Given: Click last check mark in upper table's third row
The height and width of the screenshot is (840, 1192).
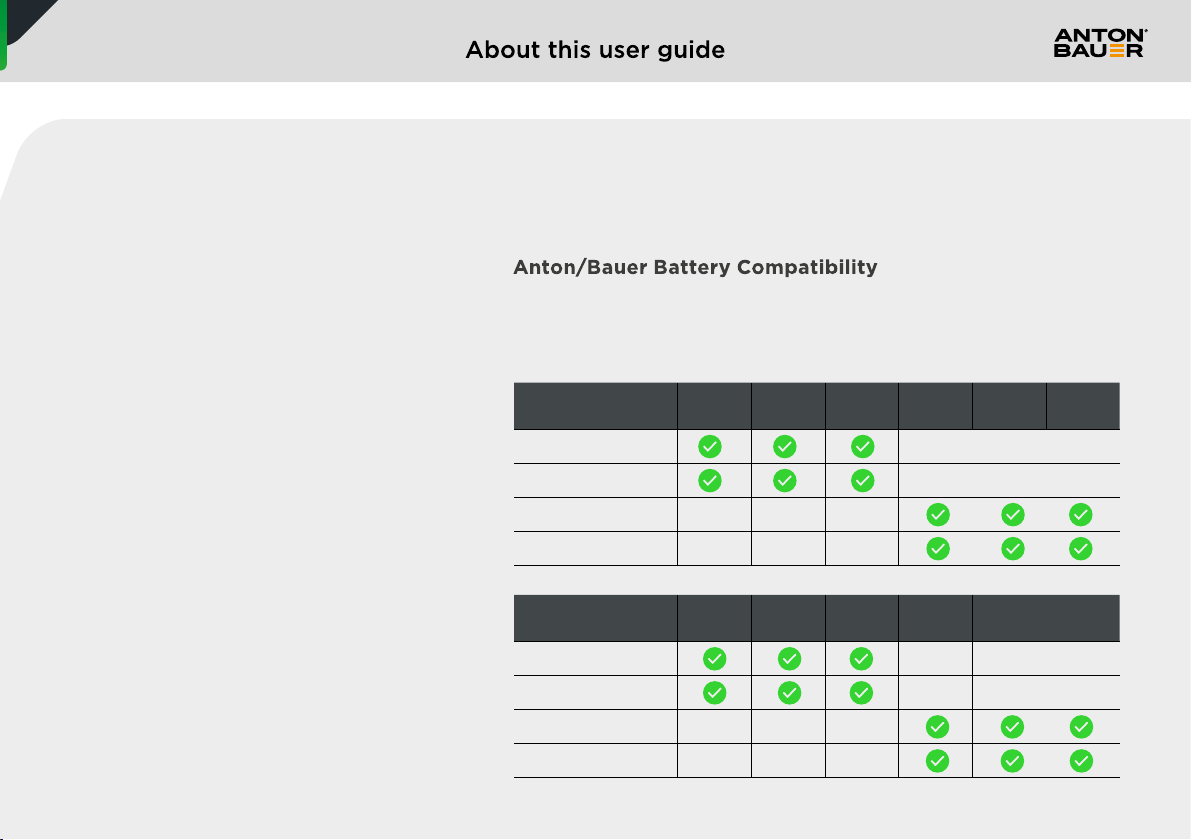Looking at the screenshot, I should [1080, 515].
